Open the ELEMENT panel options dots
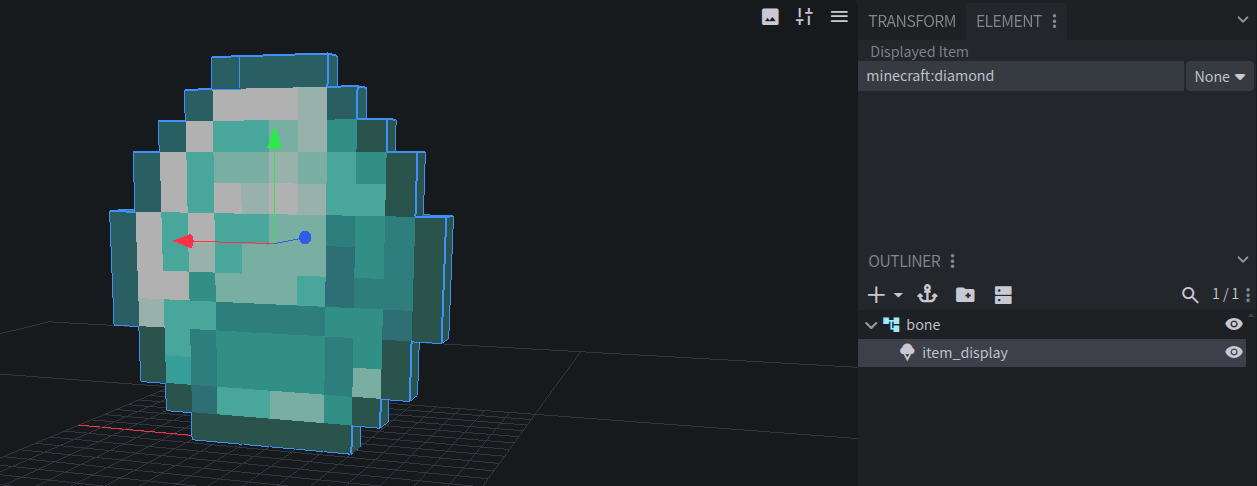The width and height of the screenshot is (1257, 486). pos(1055,21)
